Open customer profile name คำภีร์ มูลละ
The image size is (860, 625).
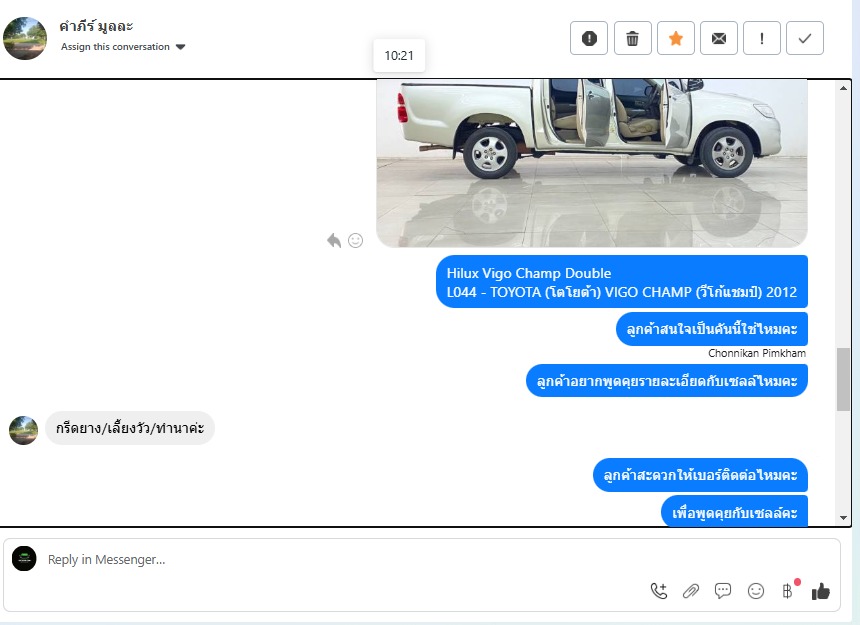tap(97, 26)
